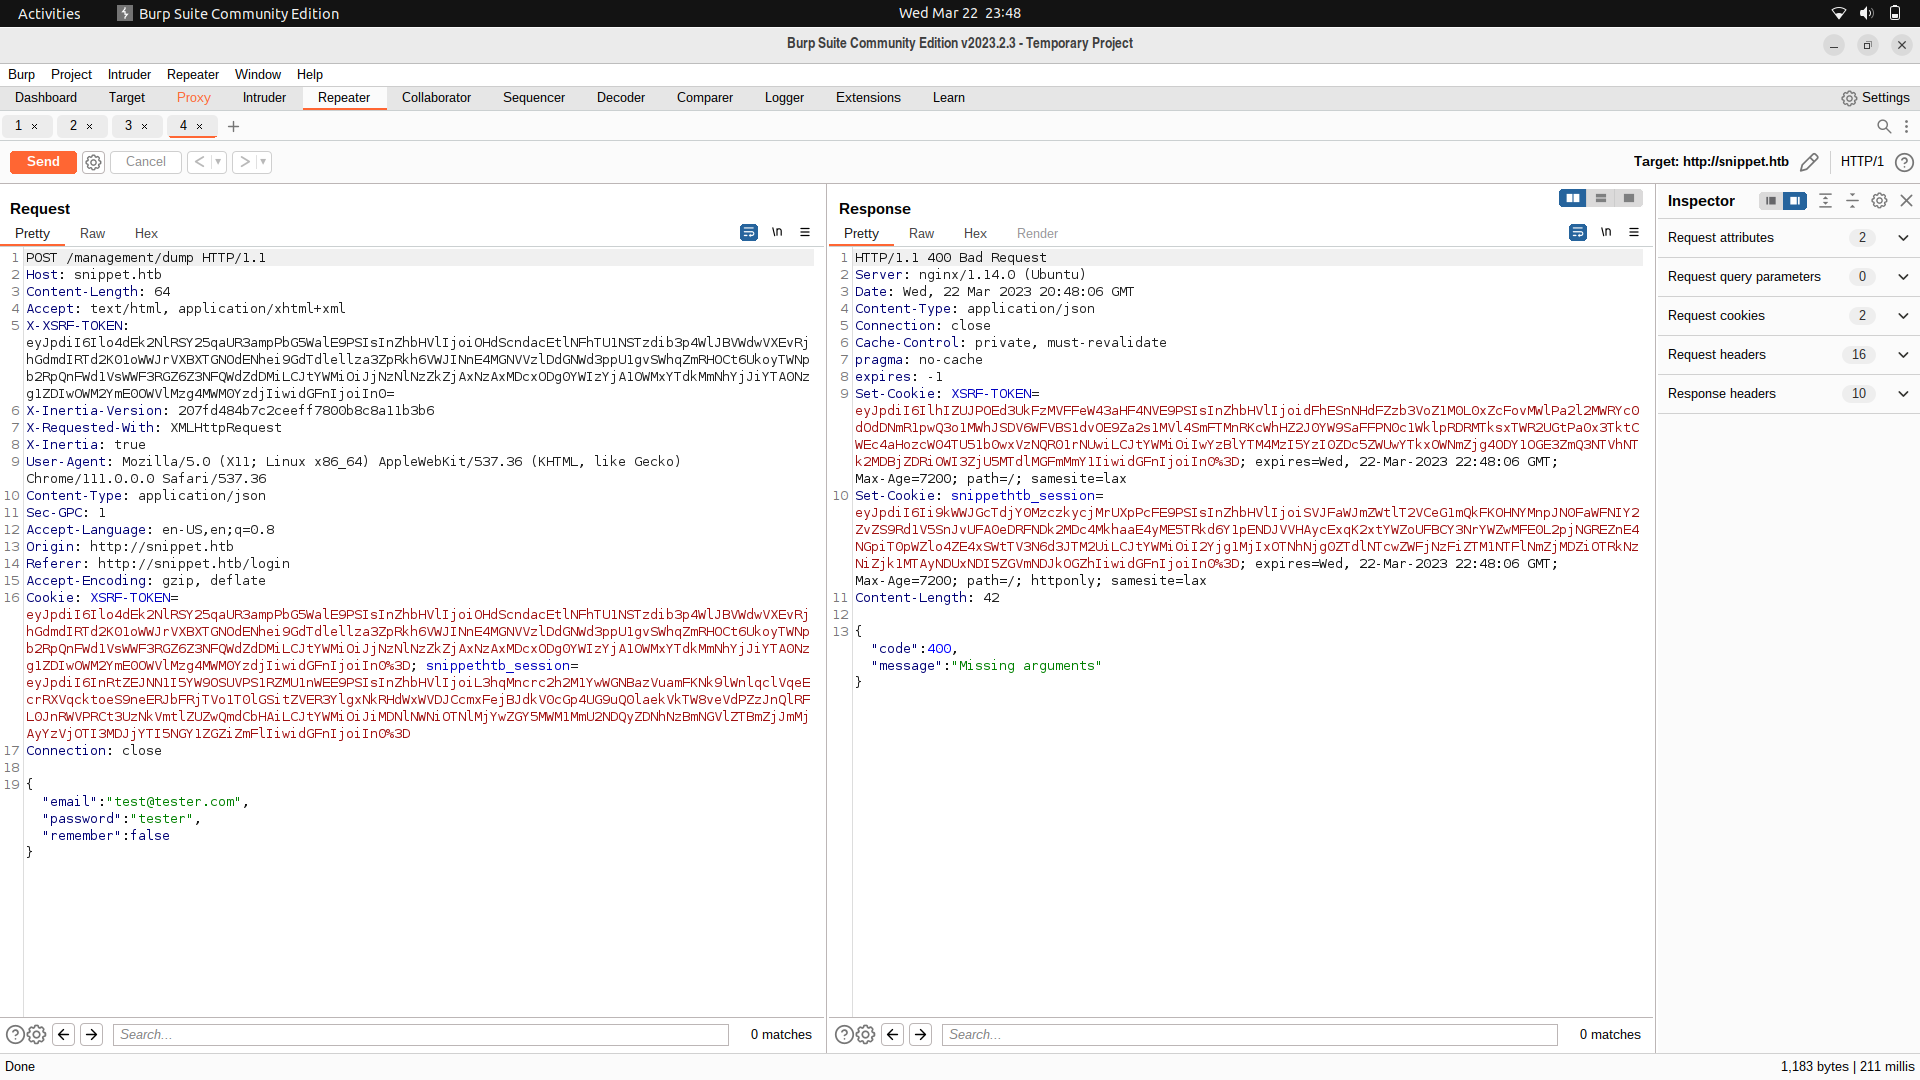Open back history dropdown arrow

[x=218, y=162]
